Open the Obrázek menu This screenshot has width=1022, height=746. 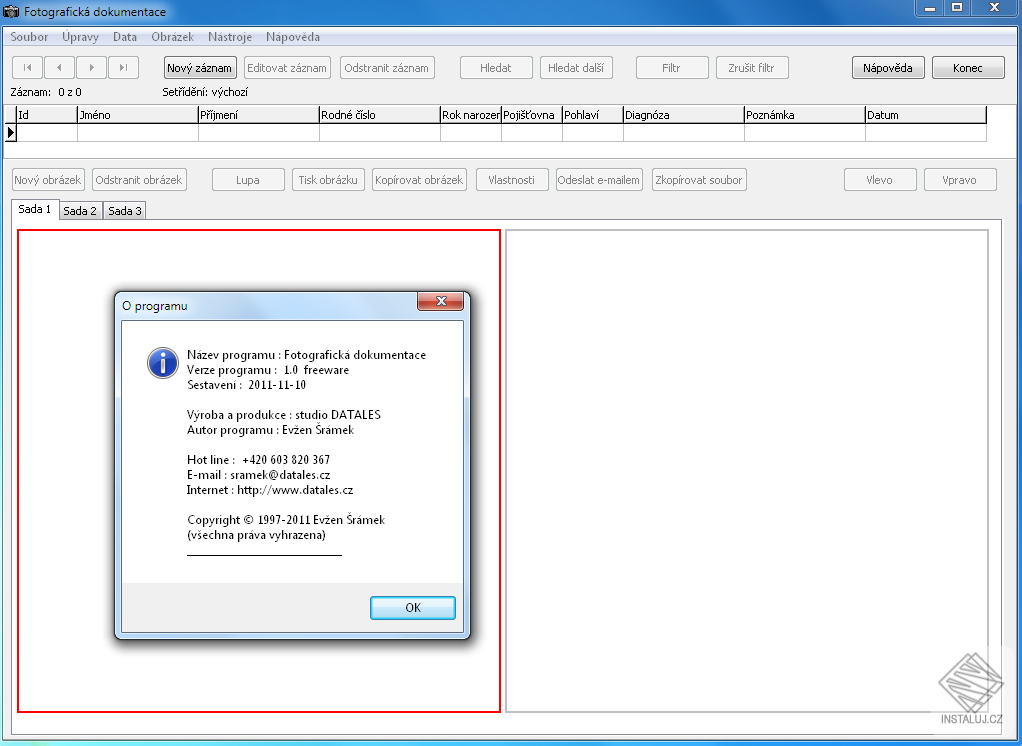(x=172, y=37)
